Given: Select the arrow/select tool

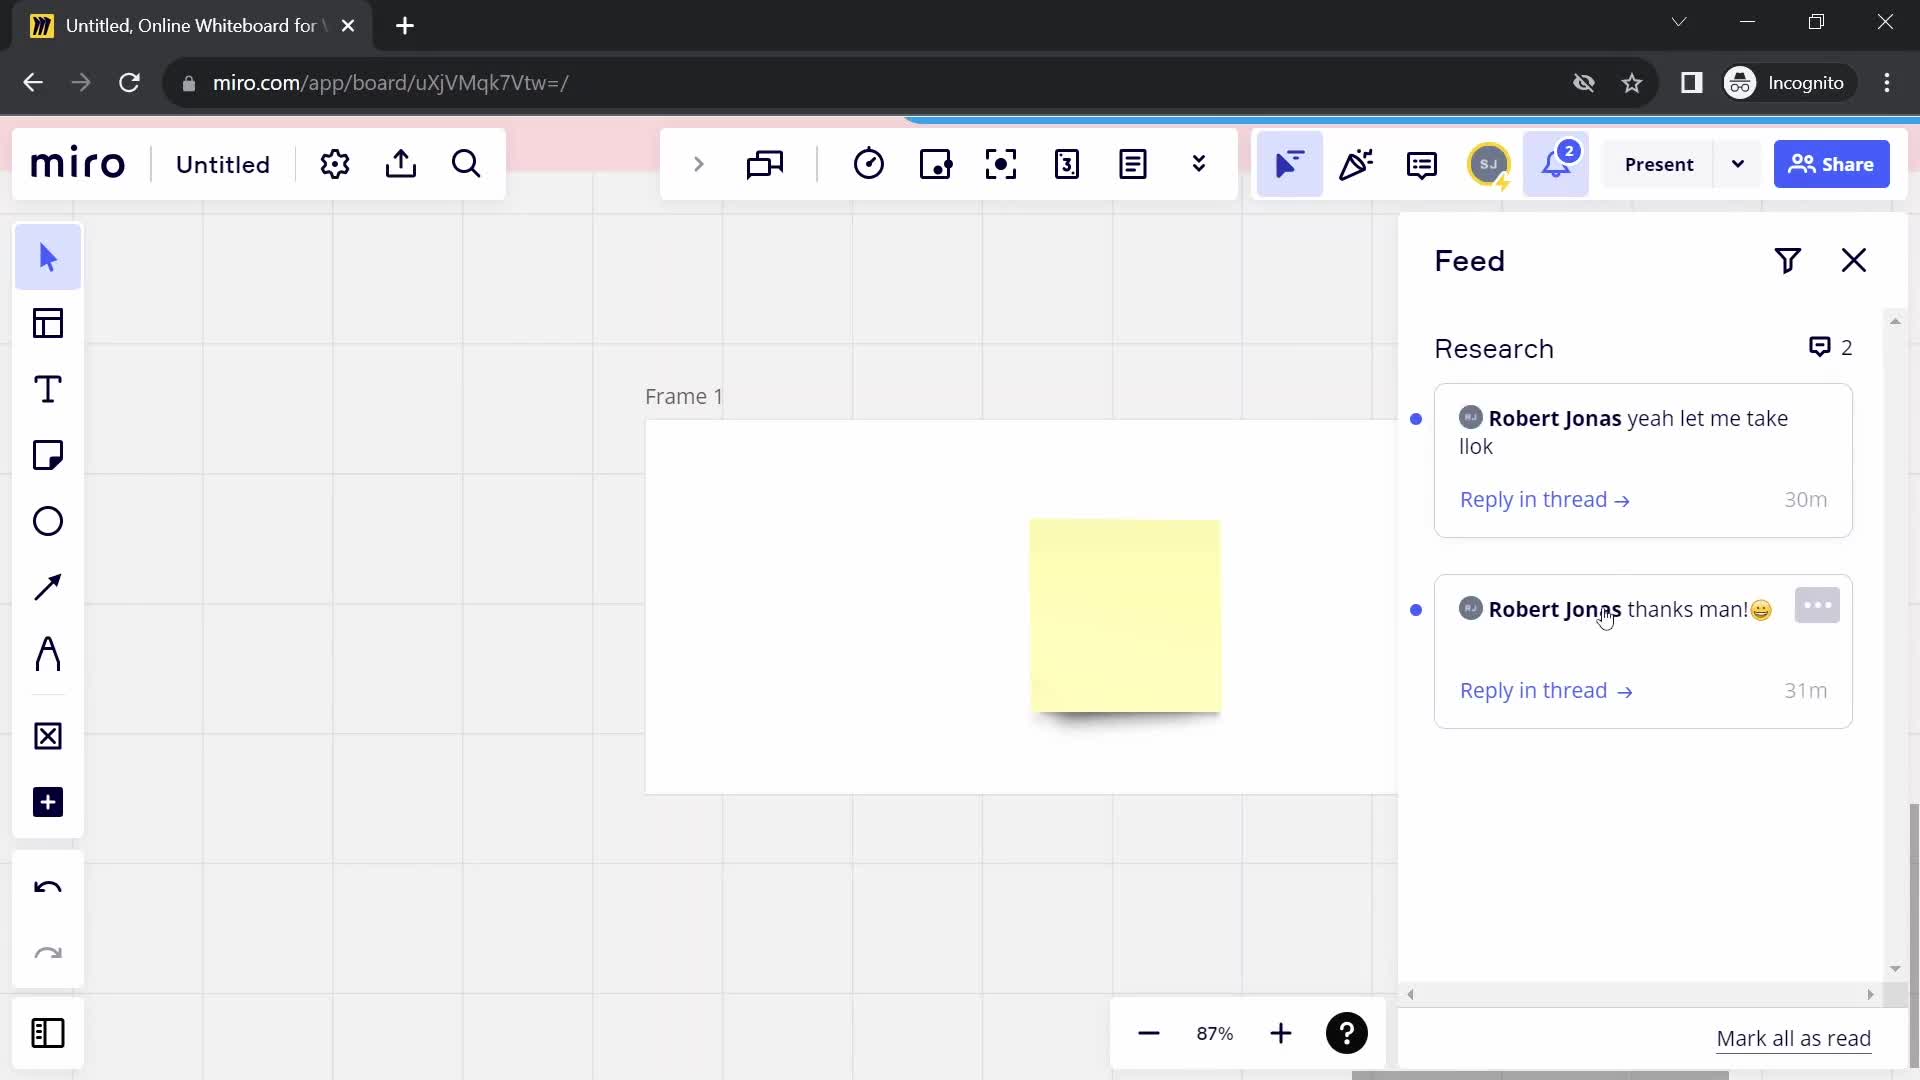Looking at the screenshot, I should coord(47,258).
